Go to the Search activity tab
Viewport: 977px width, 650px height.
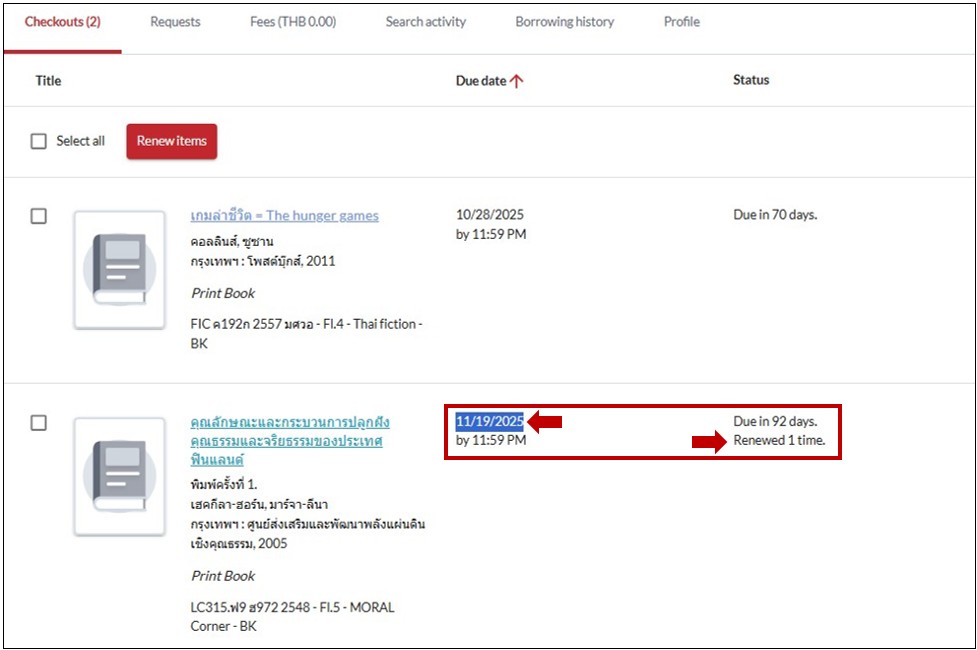pos(425,22)
